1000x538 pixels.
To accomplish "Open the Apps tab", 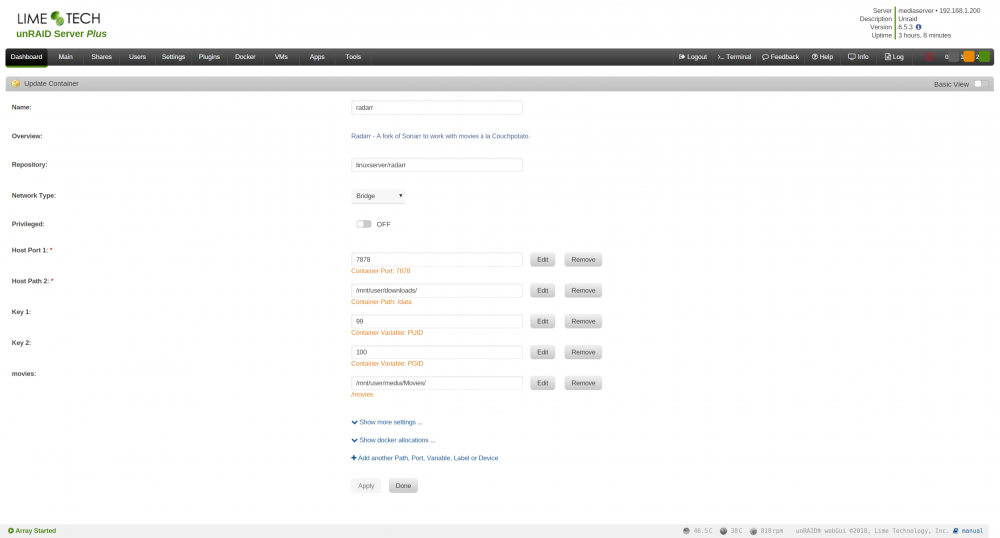I will 317,57.
